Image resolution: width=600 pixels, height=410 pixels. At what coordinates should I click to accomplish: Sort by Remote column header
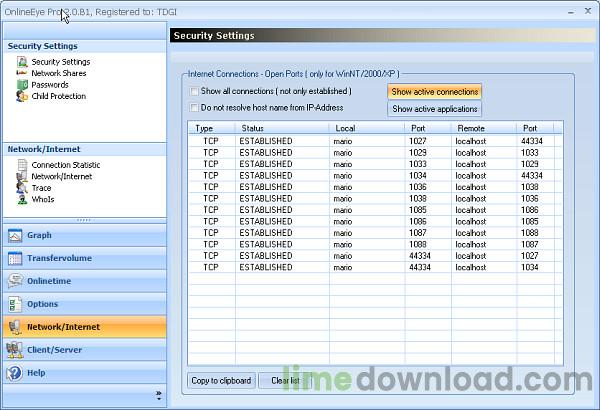tap(483, 128)
